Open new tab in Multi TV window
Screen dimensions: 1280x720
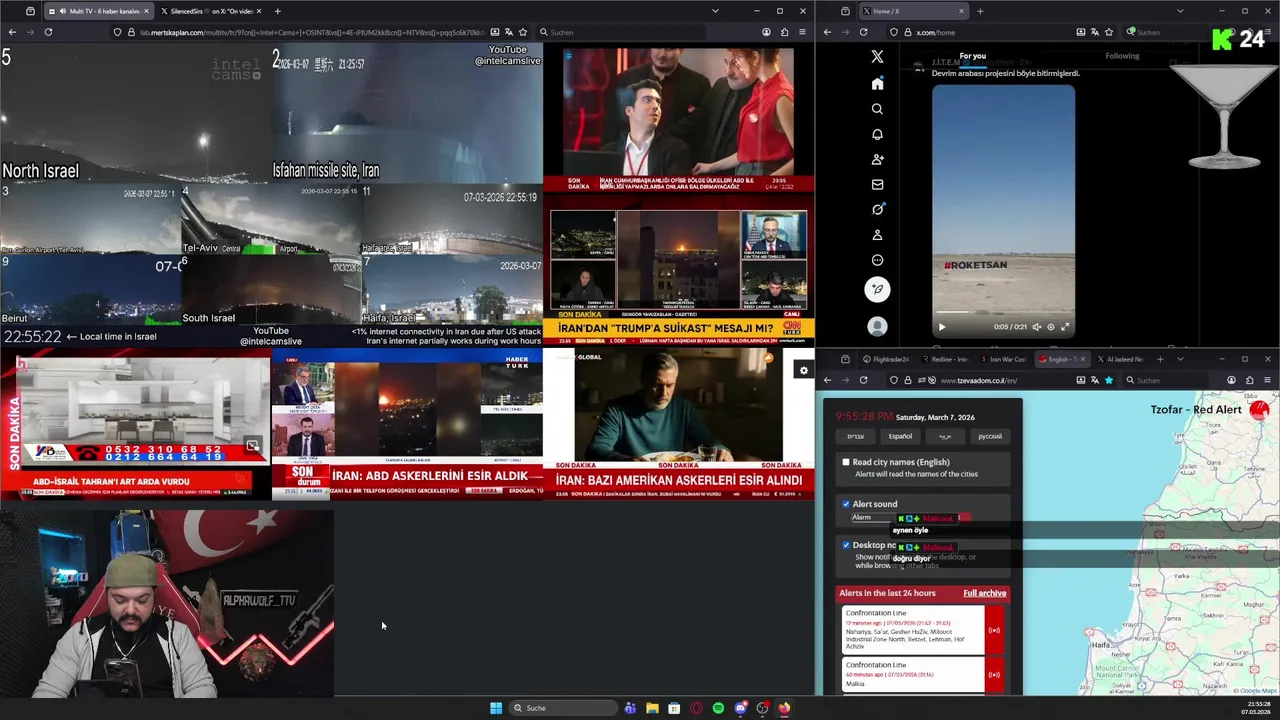click(277, 11)
